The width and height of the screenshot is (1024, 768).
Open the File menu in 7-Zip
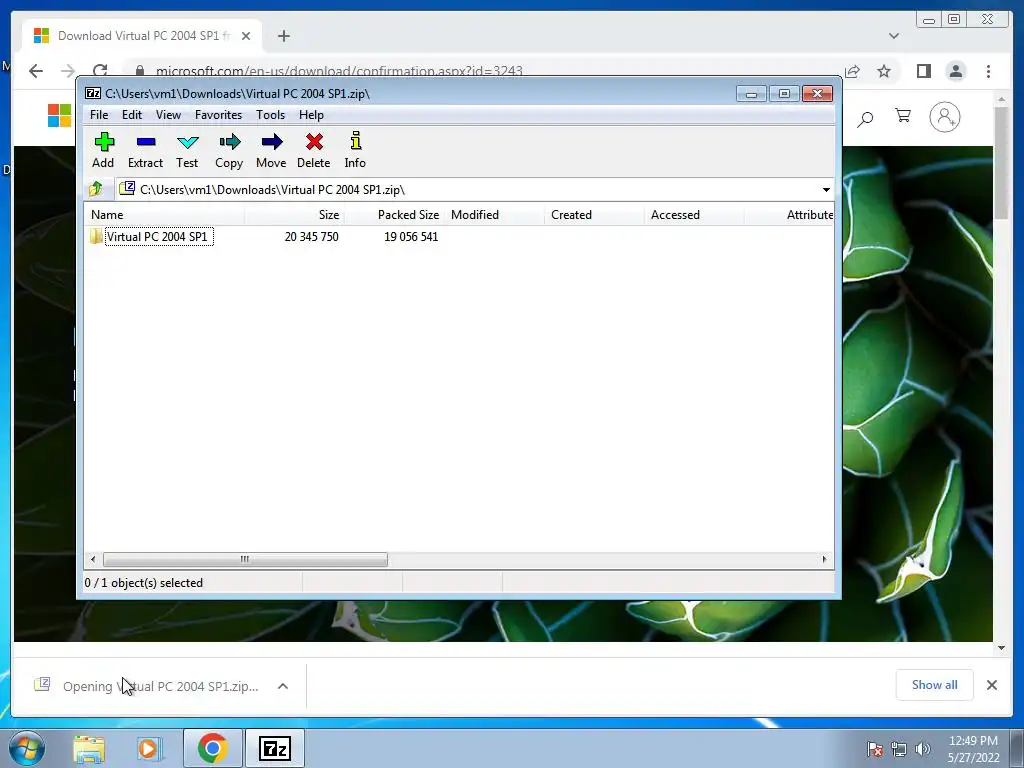pos(99,115)
